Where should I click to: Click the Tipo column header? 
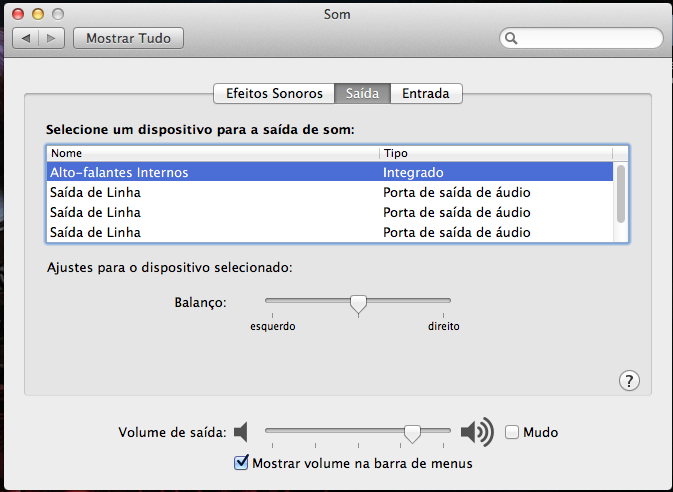495,153
